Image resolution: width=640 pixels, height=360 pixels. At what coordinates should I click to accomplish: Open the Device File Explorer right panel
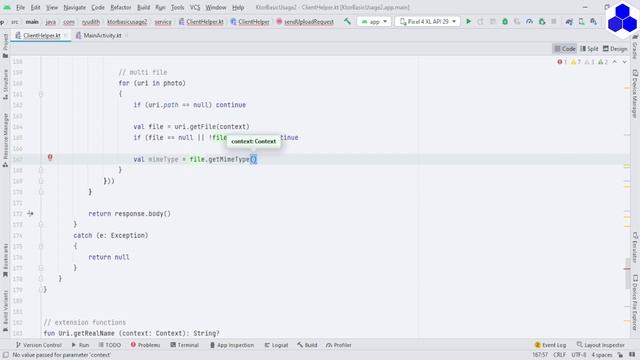(x=635, y=302)
